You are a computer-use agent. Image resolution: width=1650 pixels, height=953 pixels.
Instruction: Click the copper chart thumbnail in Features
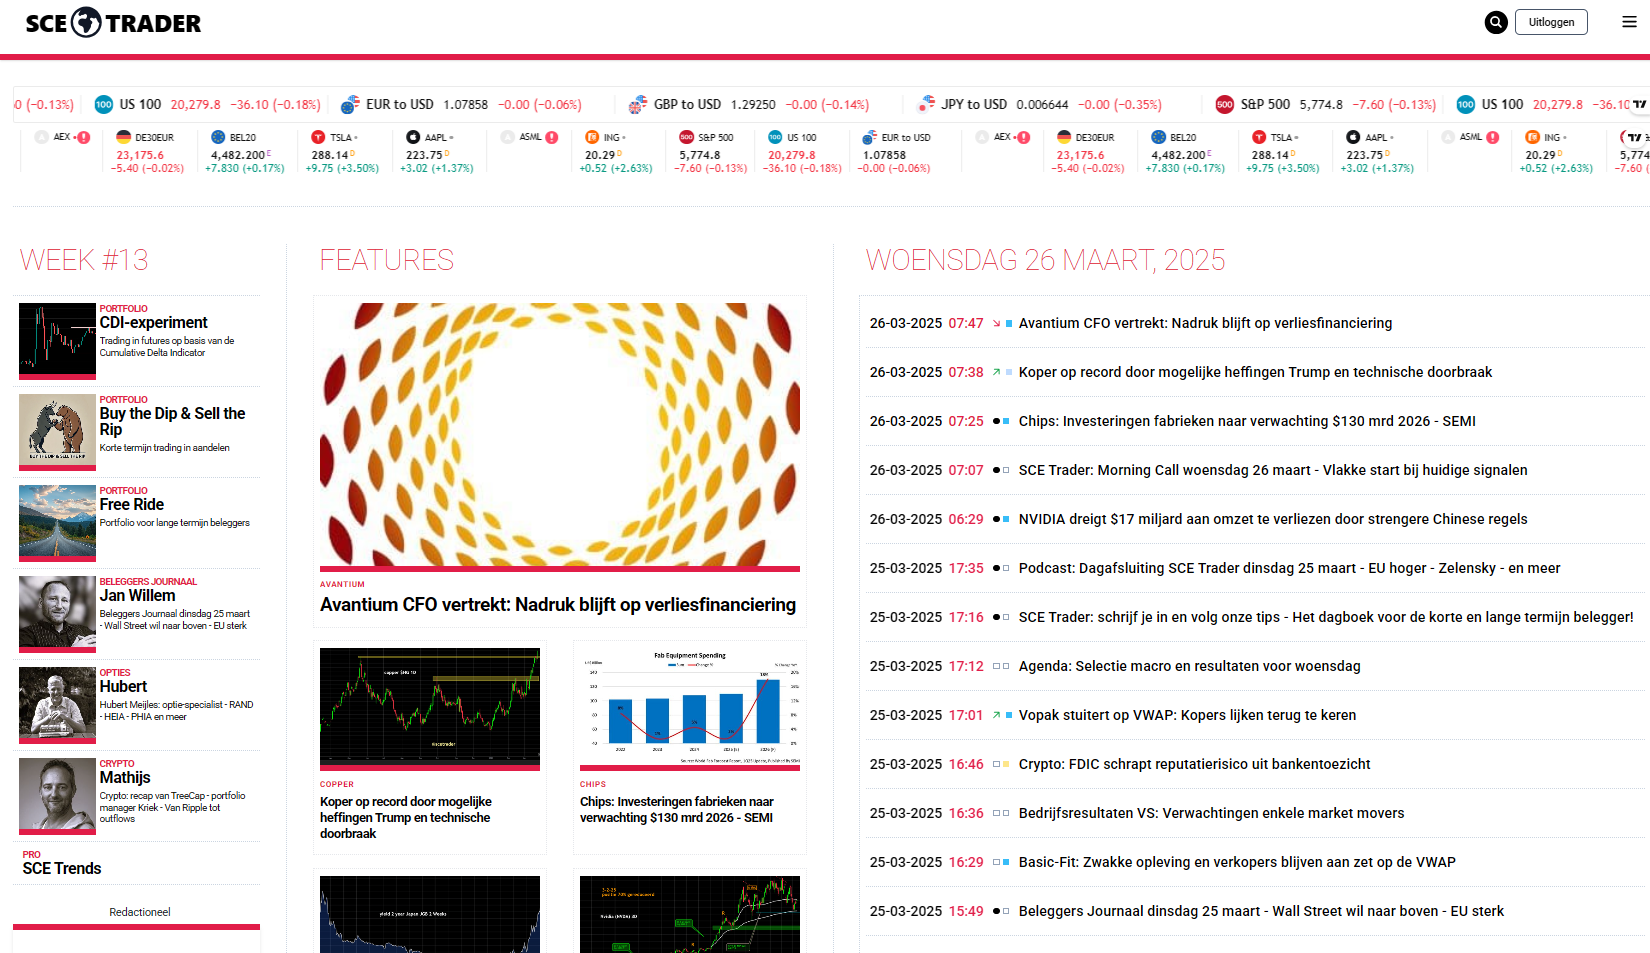(x=430, y=708)
